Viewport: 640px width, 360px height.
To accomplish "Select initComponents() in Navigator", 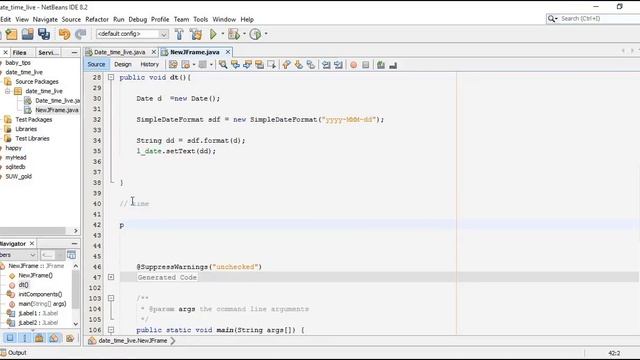I will point(40,294).
